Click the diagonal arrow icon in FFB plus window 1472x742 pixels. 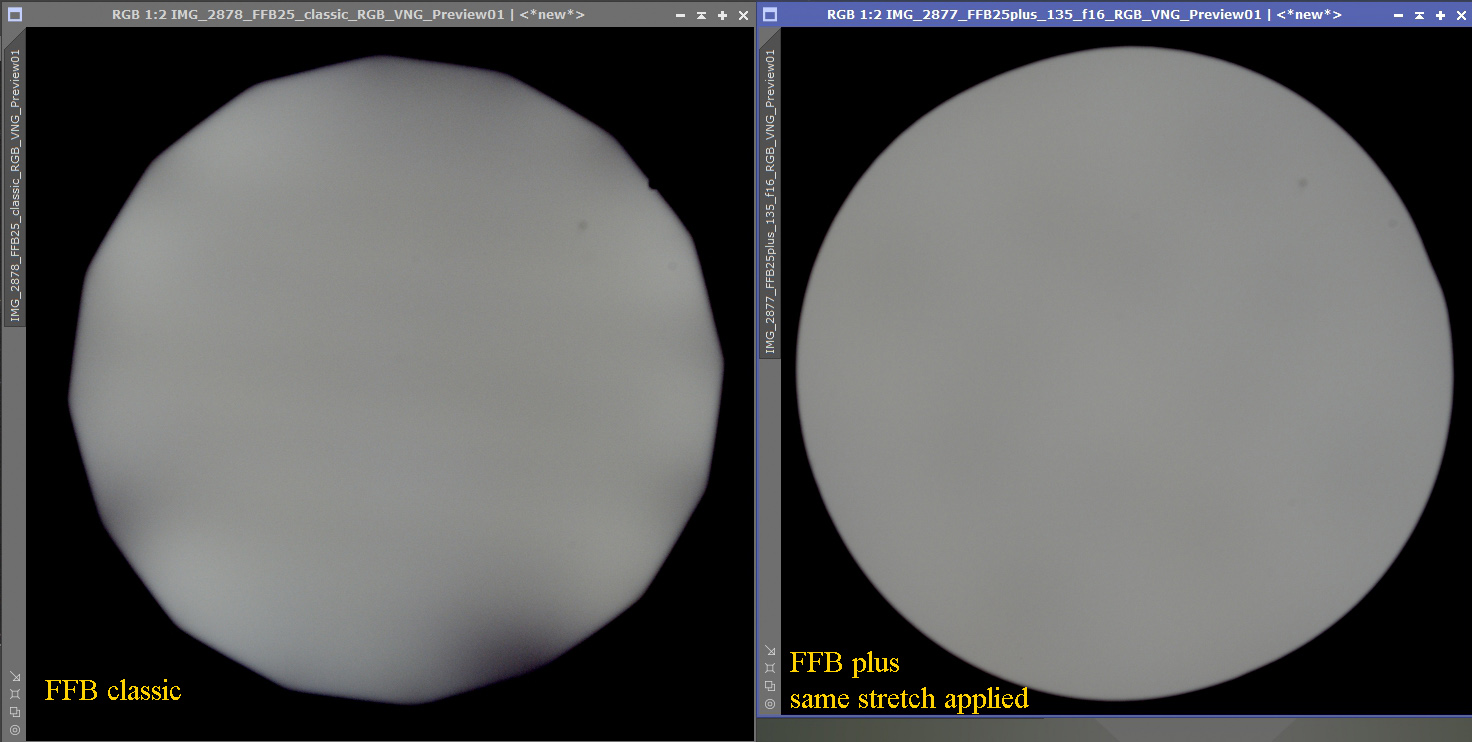[768, 650]
